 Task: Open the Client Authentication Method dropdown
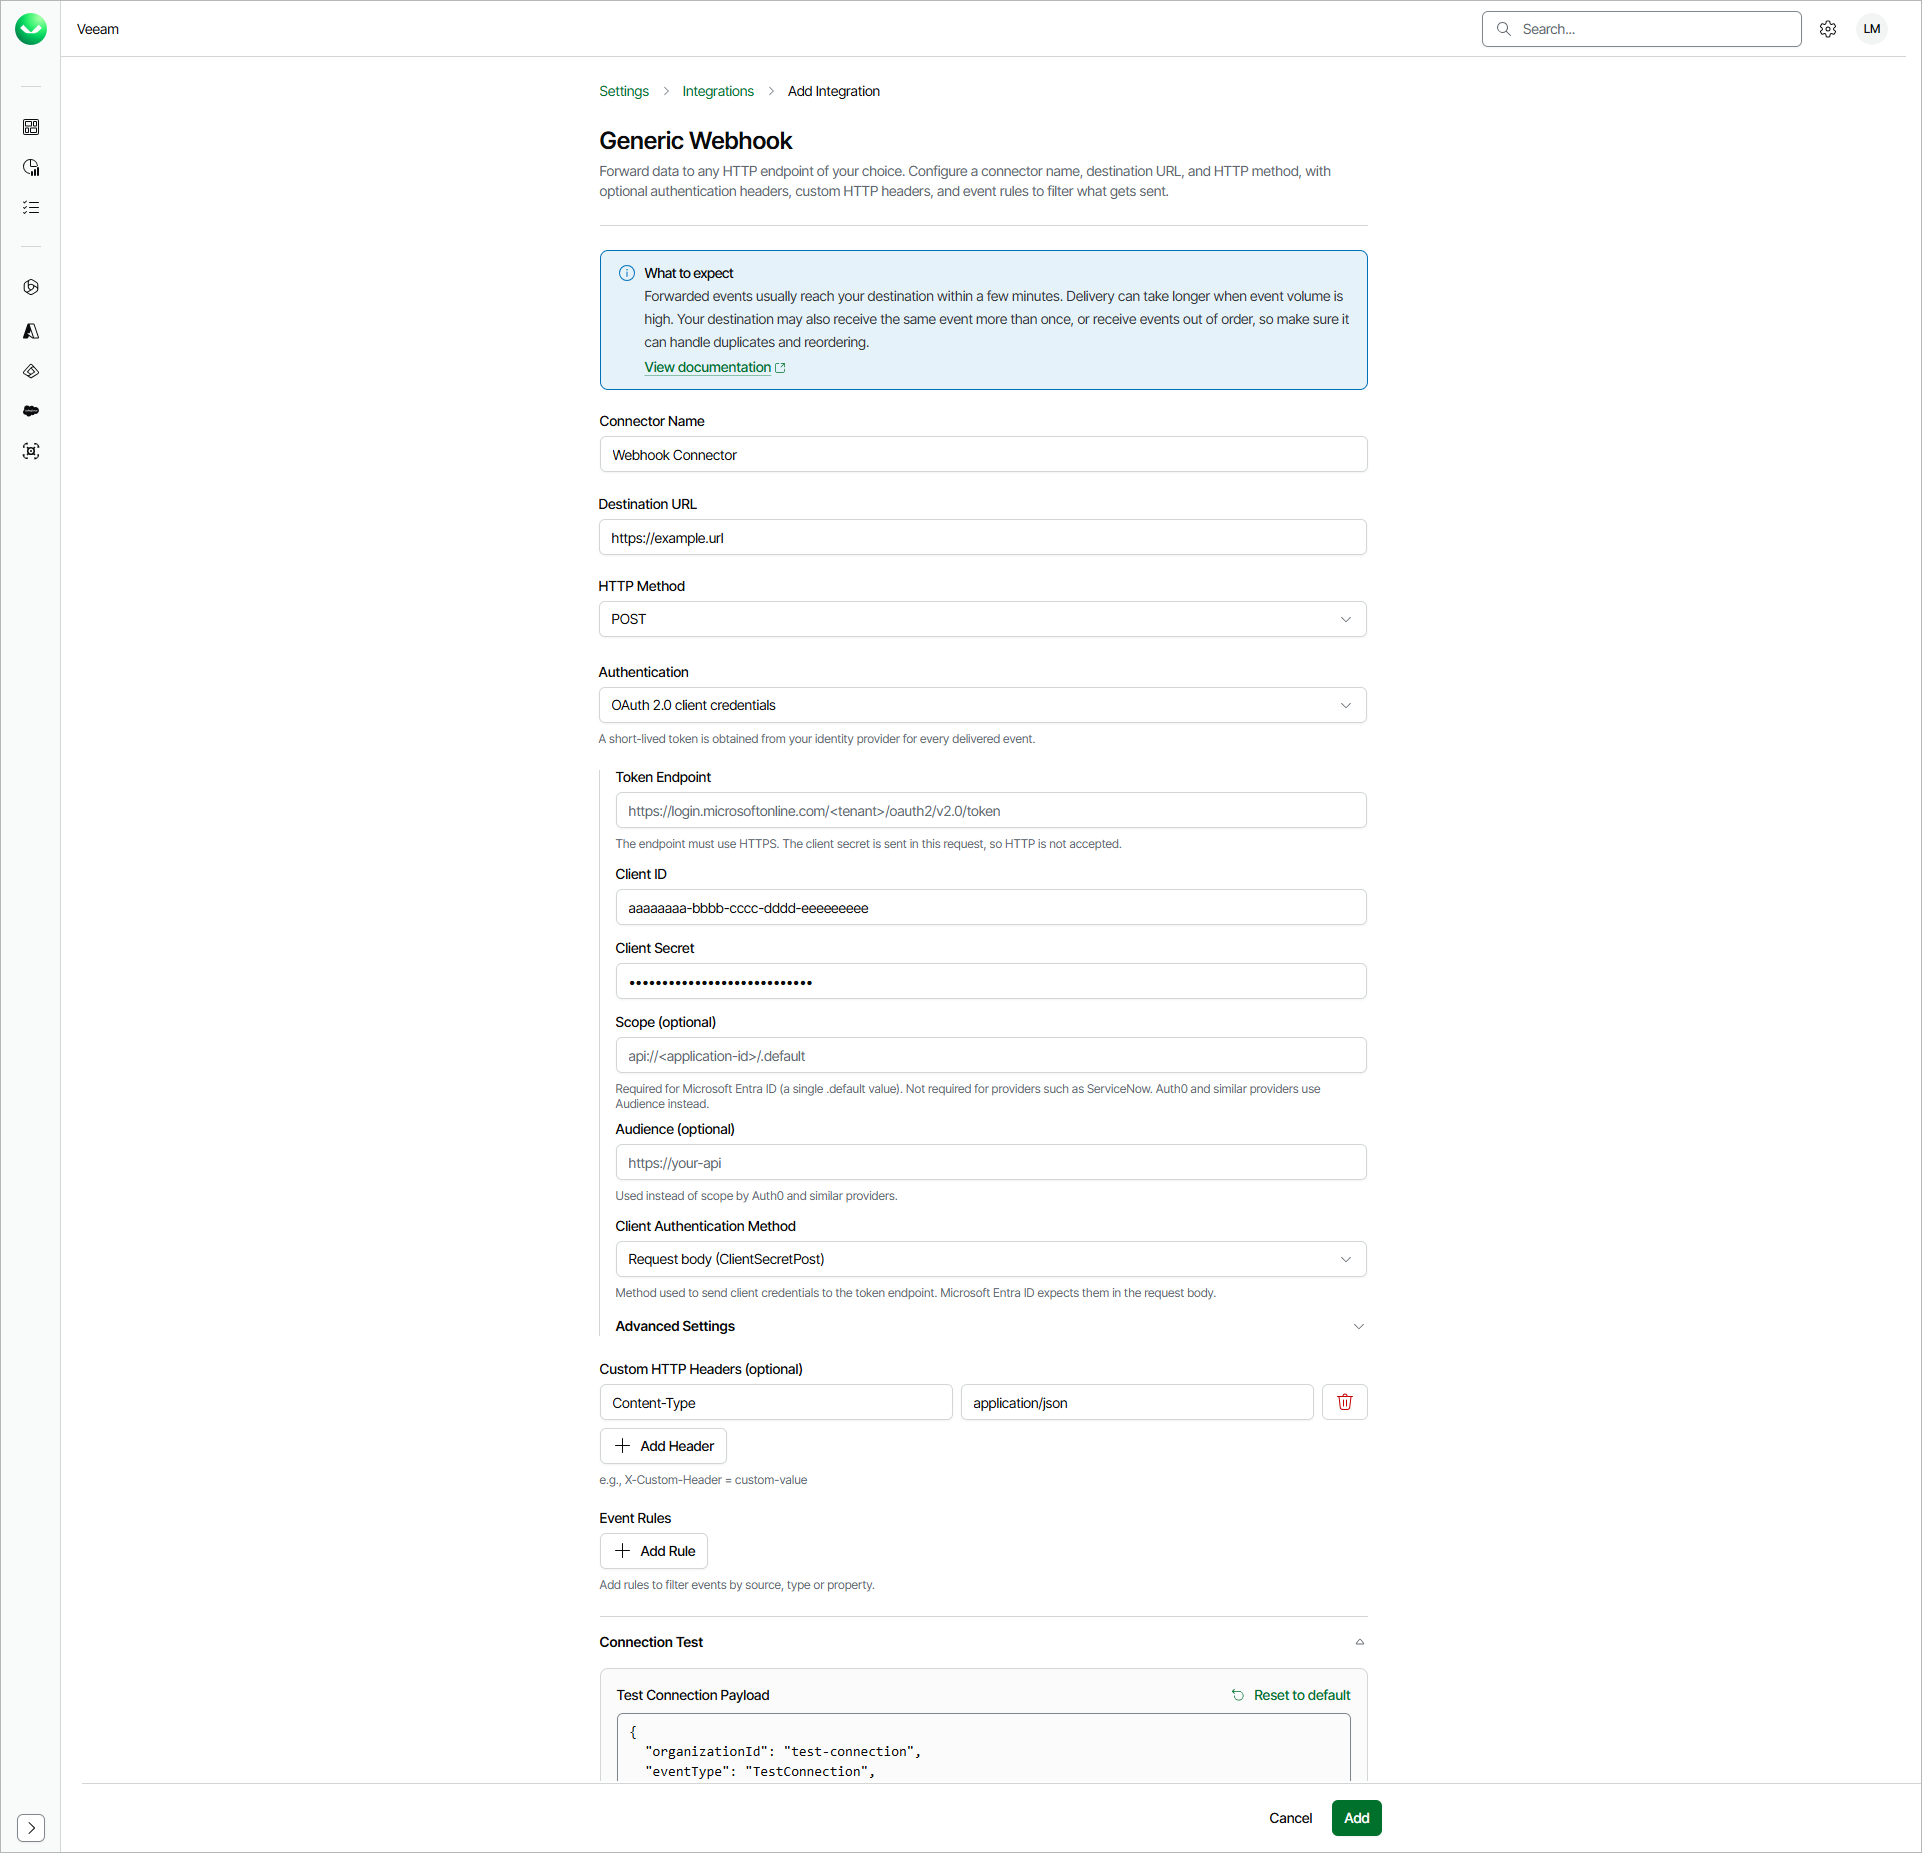tap(991, 1259)
